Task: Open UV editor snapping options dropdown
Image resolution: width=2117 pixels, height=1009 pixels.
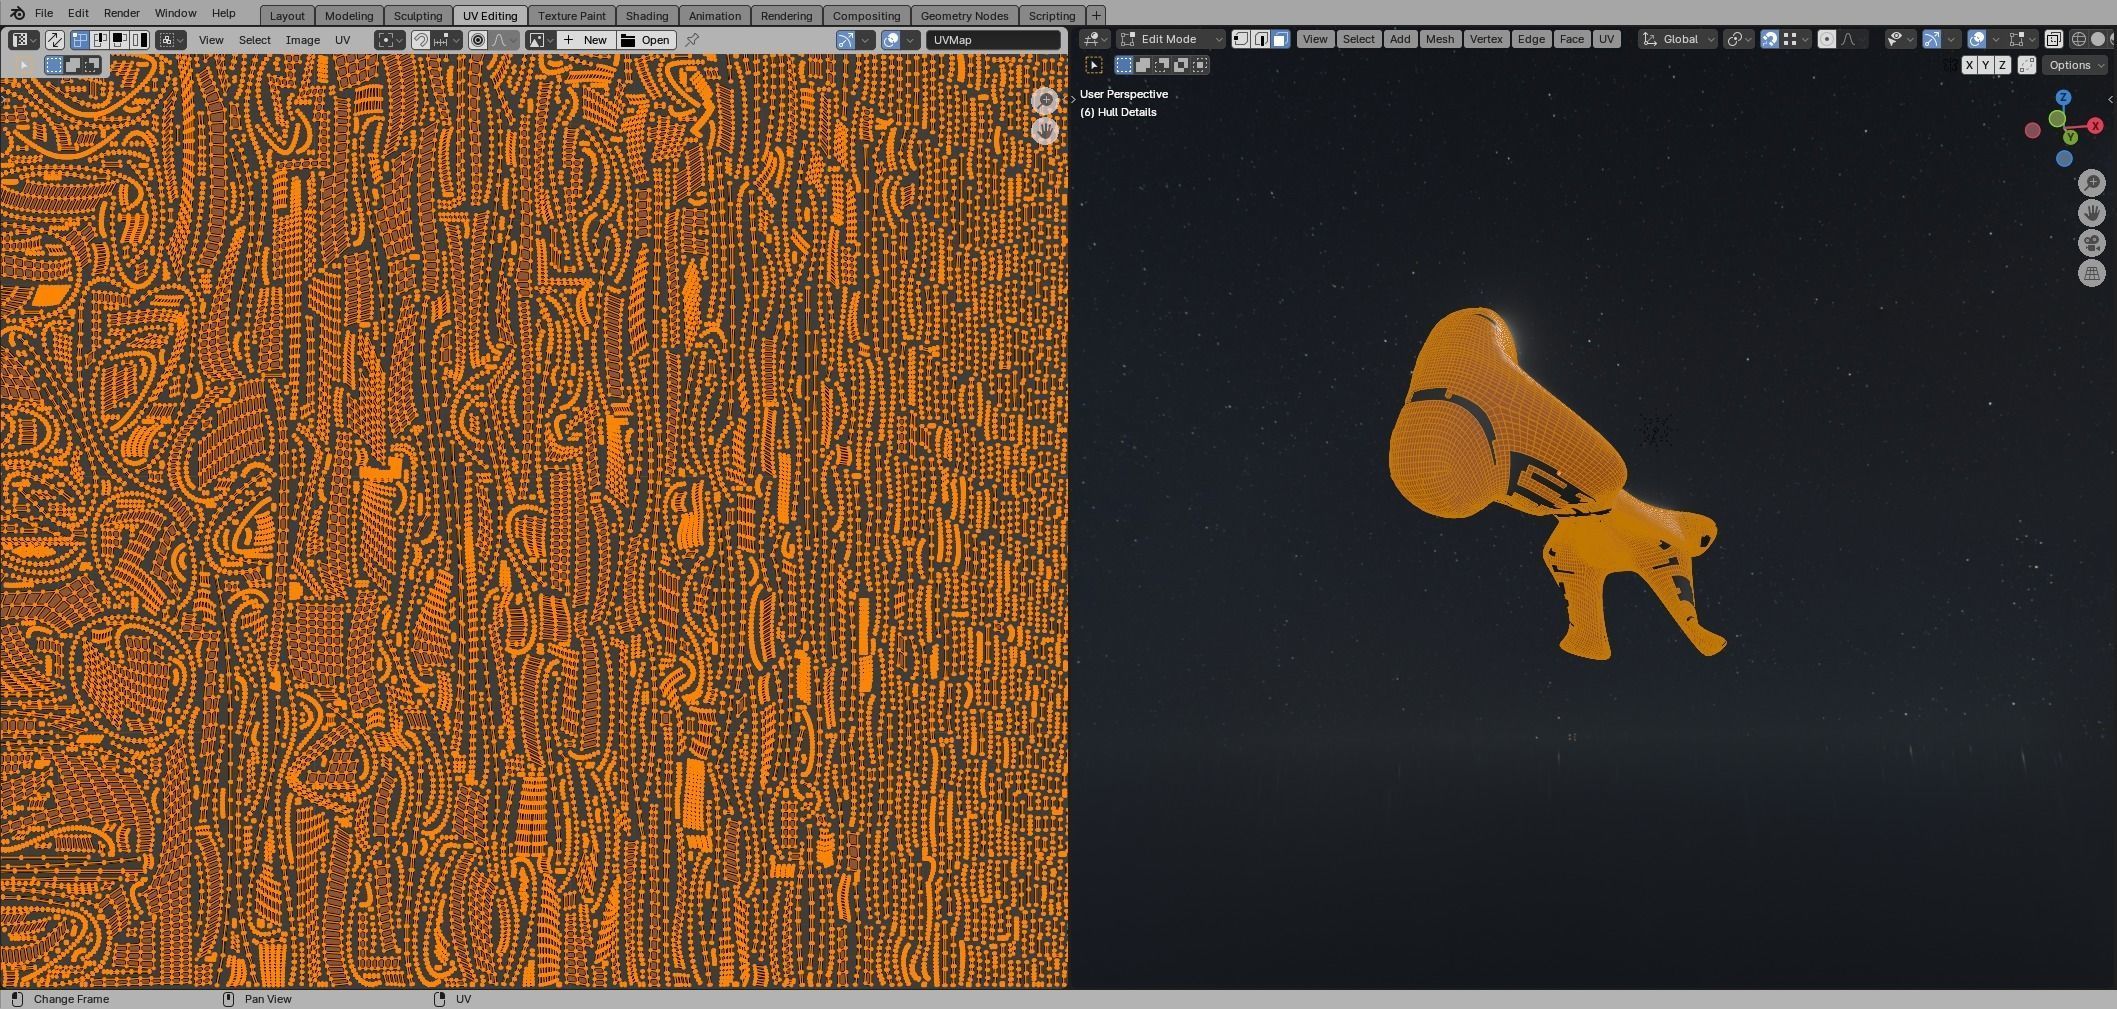Action: (446, 40)
